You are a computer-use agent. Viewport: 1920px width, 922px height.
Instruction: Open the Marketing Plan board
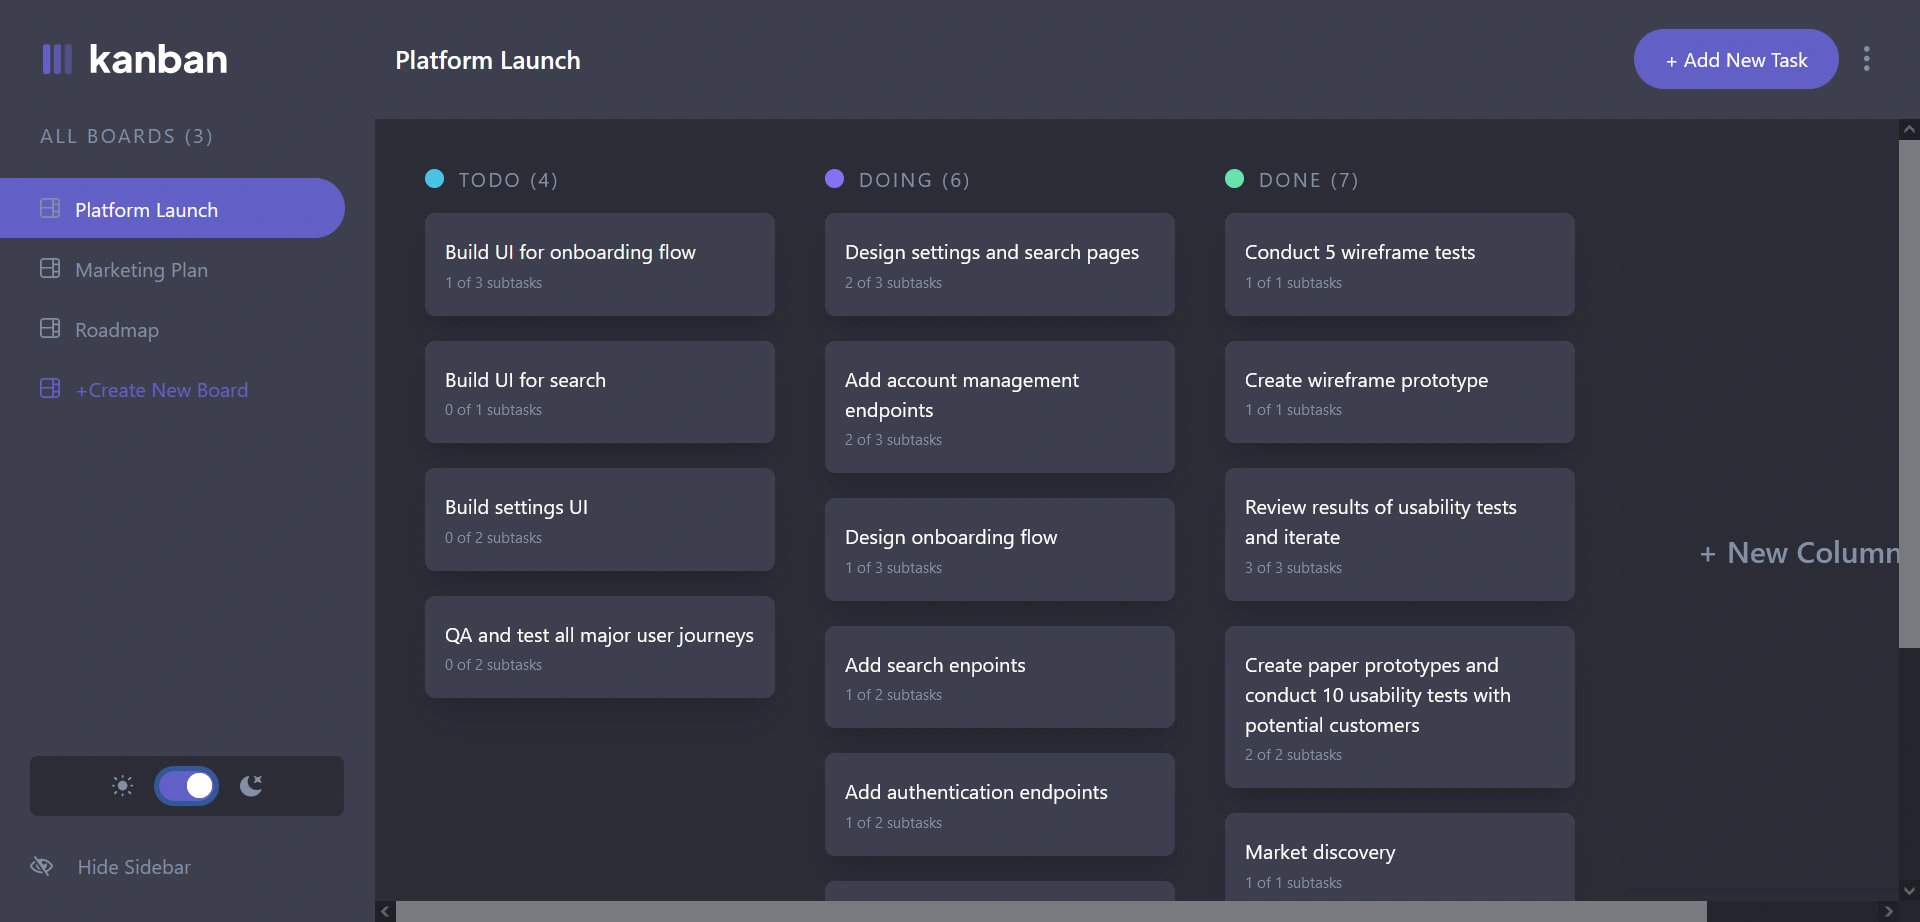(142, 268)
